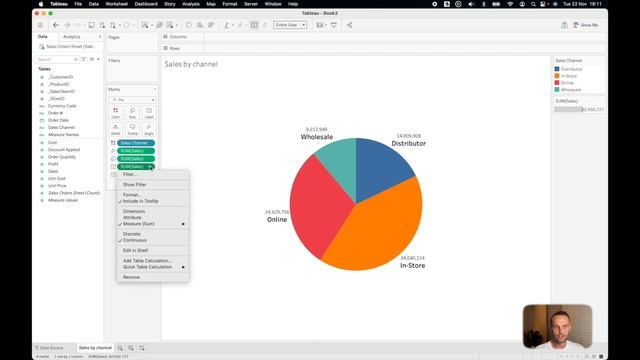The height and width of the screenshot is (360, 640).
Task: Redo with the forward arrow toolbar icon
Action: click(67, 25)
